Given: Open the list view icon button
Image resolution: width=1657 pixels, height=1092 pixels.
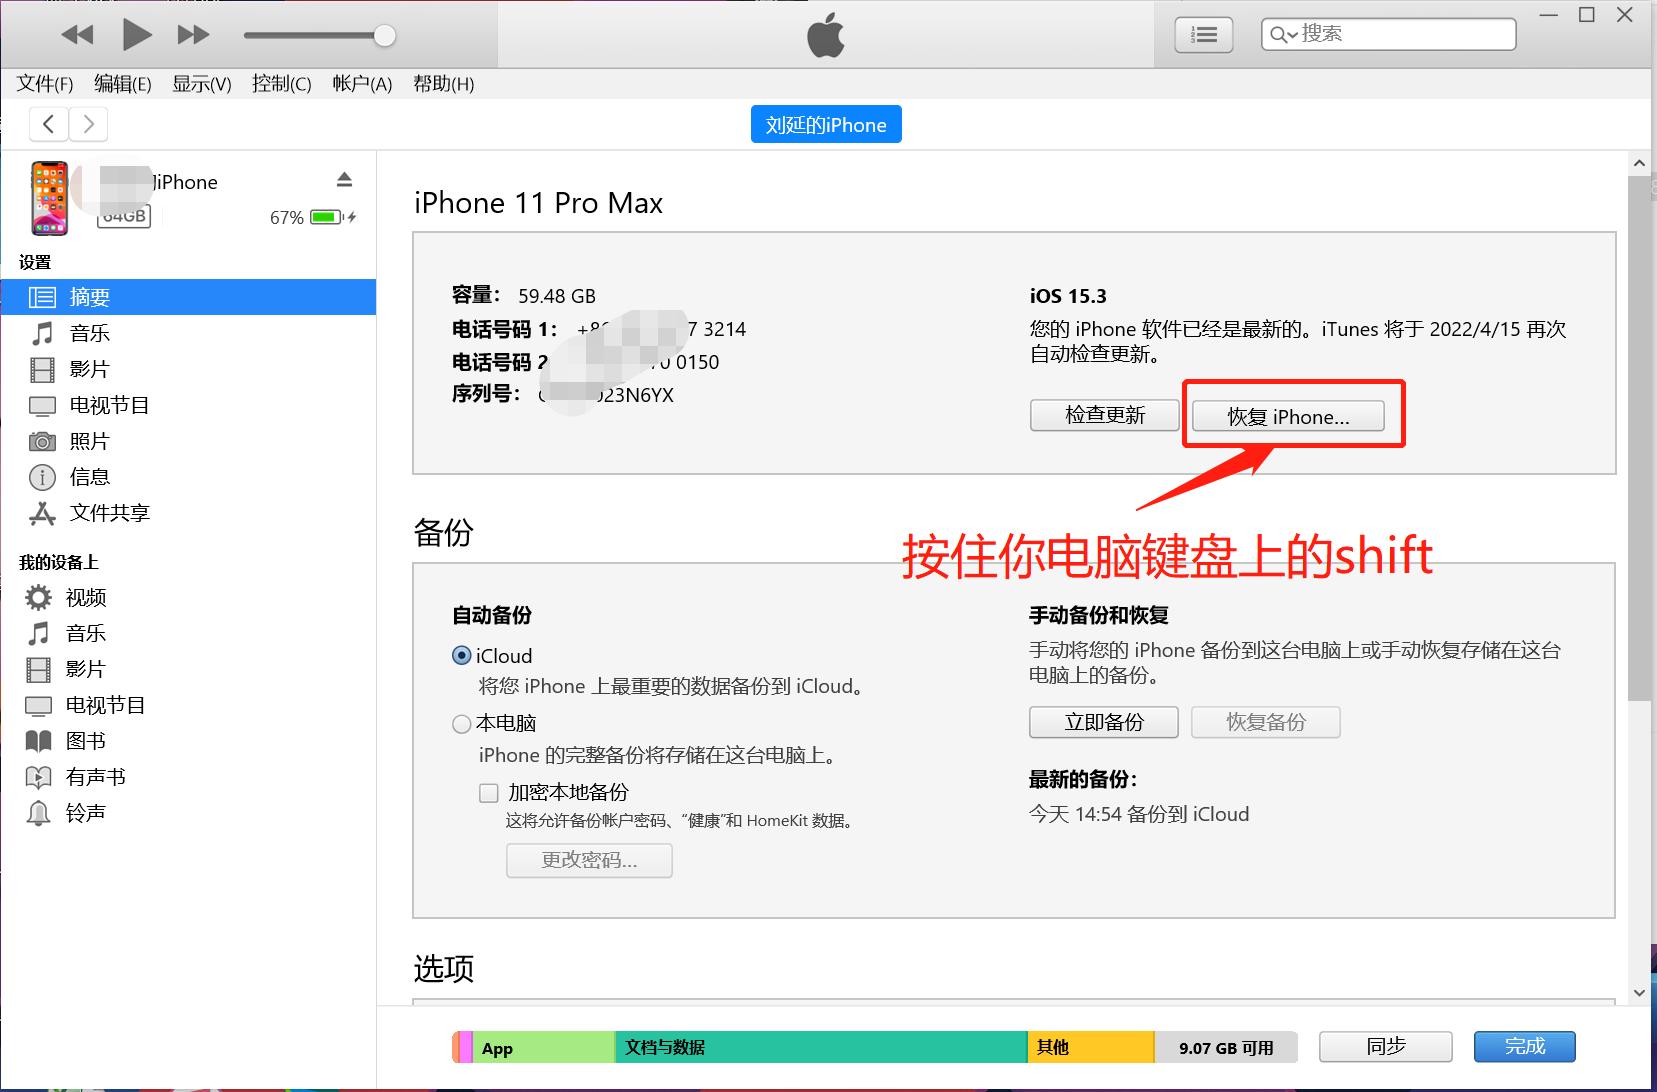Looking at the screenshot, I should 1203,35.
